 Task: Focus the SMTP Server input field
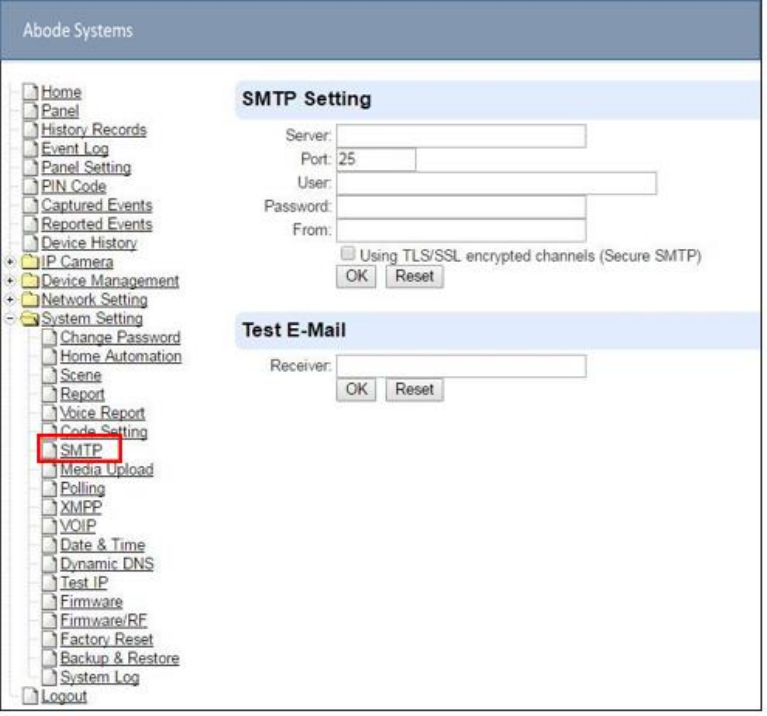pos(461,135)
